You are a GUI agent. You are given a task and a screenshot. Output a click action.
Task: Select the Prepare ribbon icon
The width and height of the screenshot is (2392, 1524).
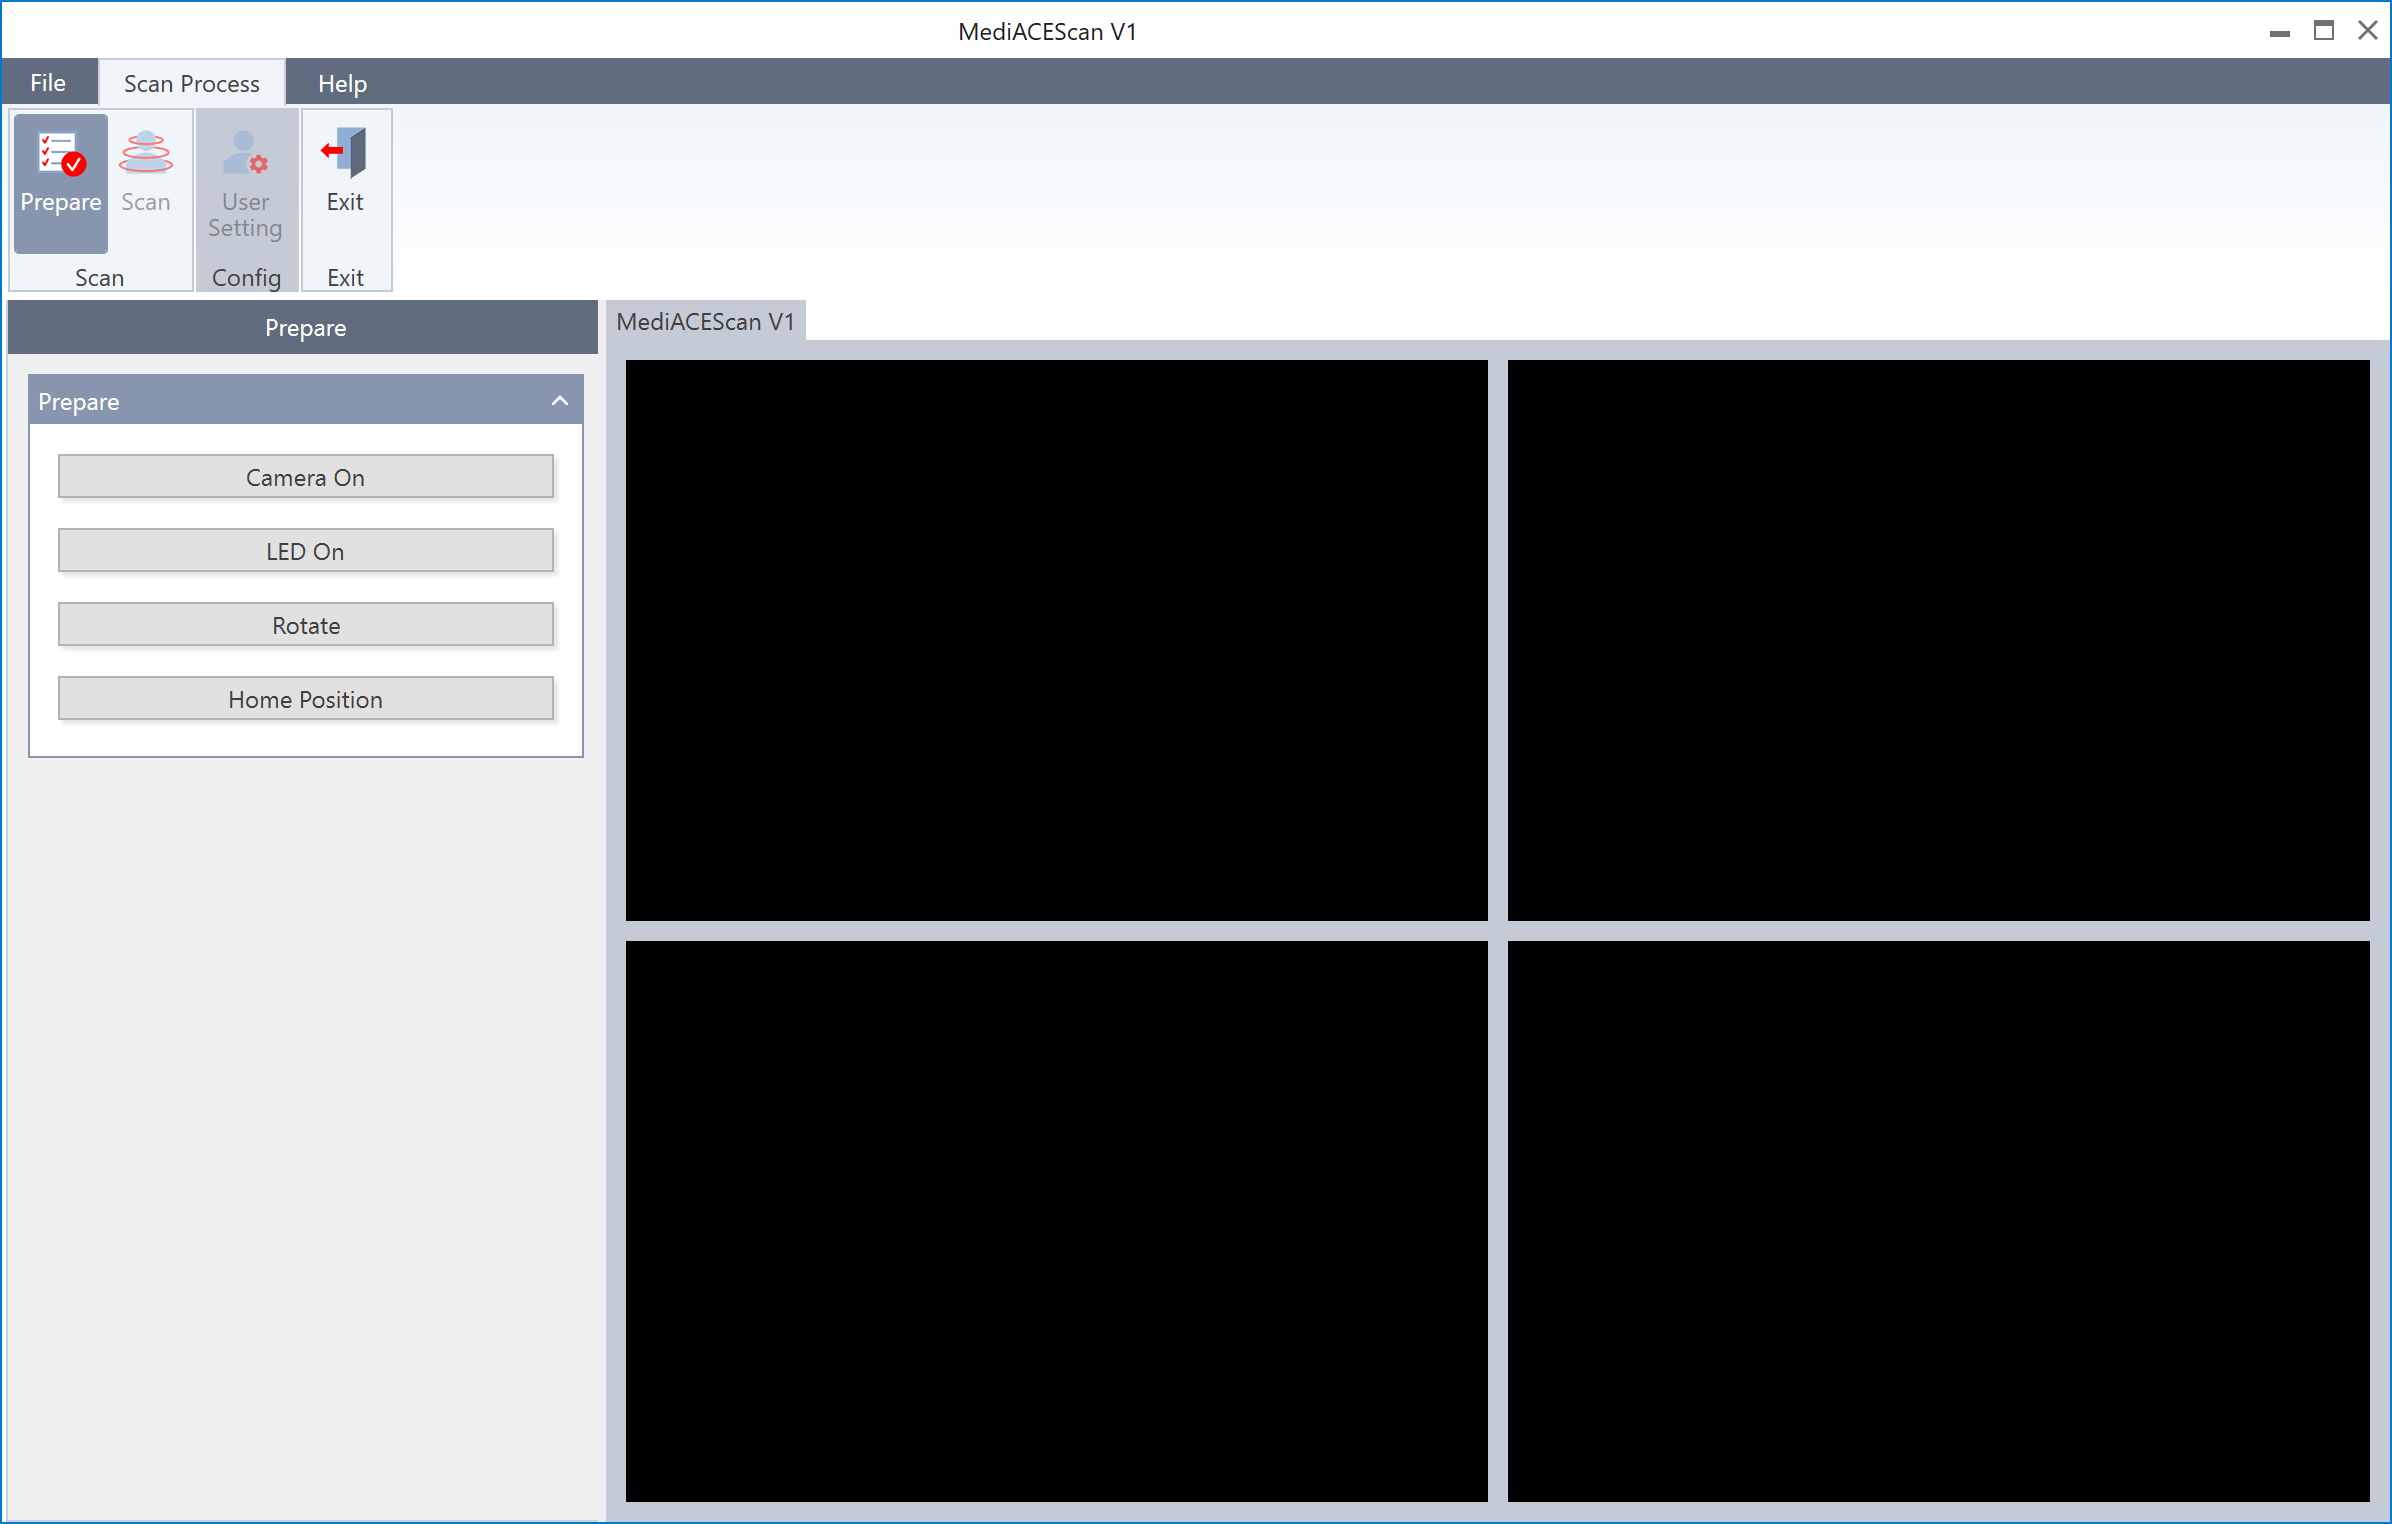point(61,182)
